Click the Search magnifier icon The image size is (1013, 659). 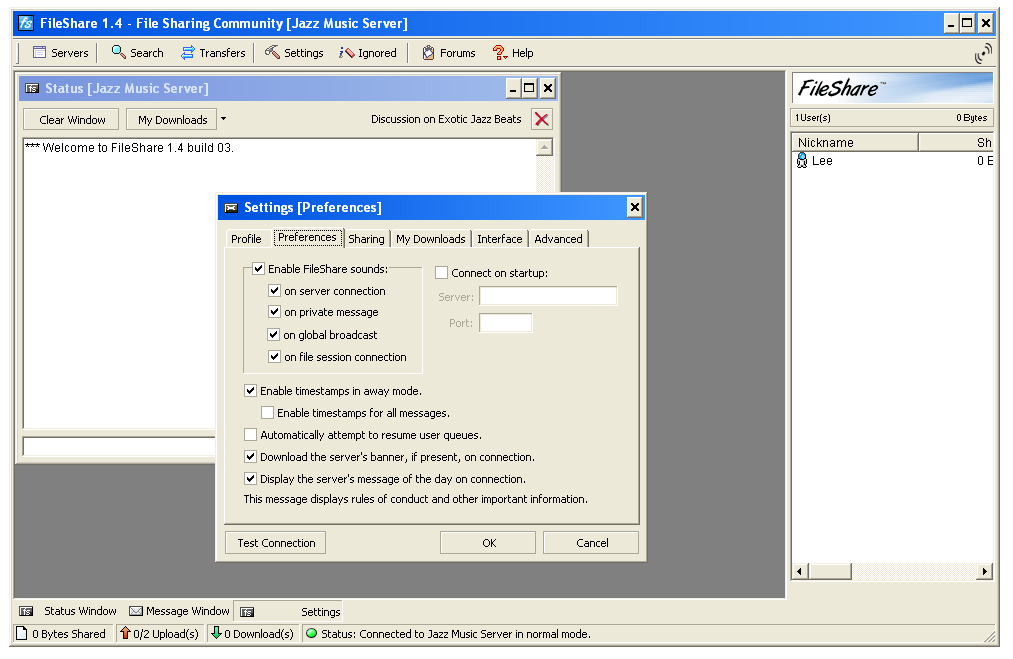tap(119, 53)
